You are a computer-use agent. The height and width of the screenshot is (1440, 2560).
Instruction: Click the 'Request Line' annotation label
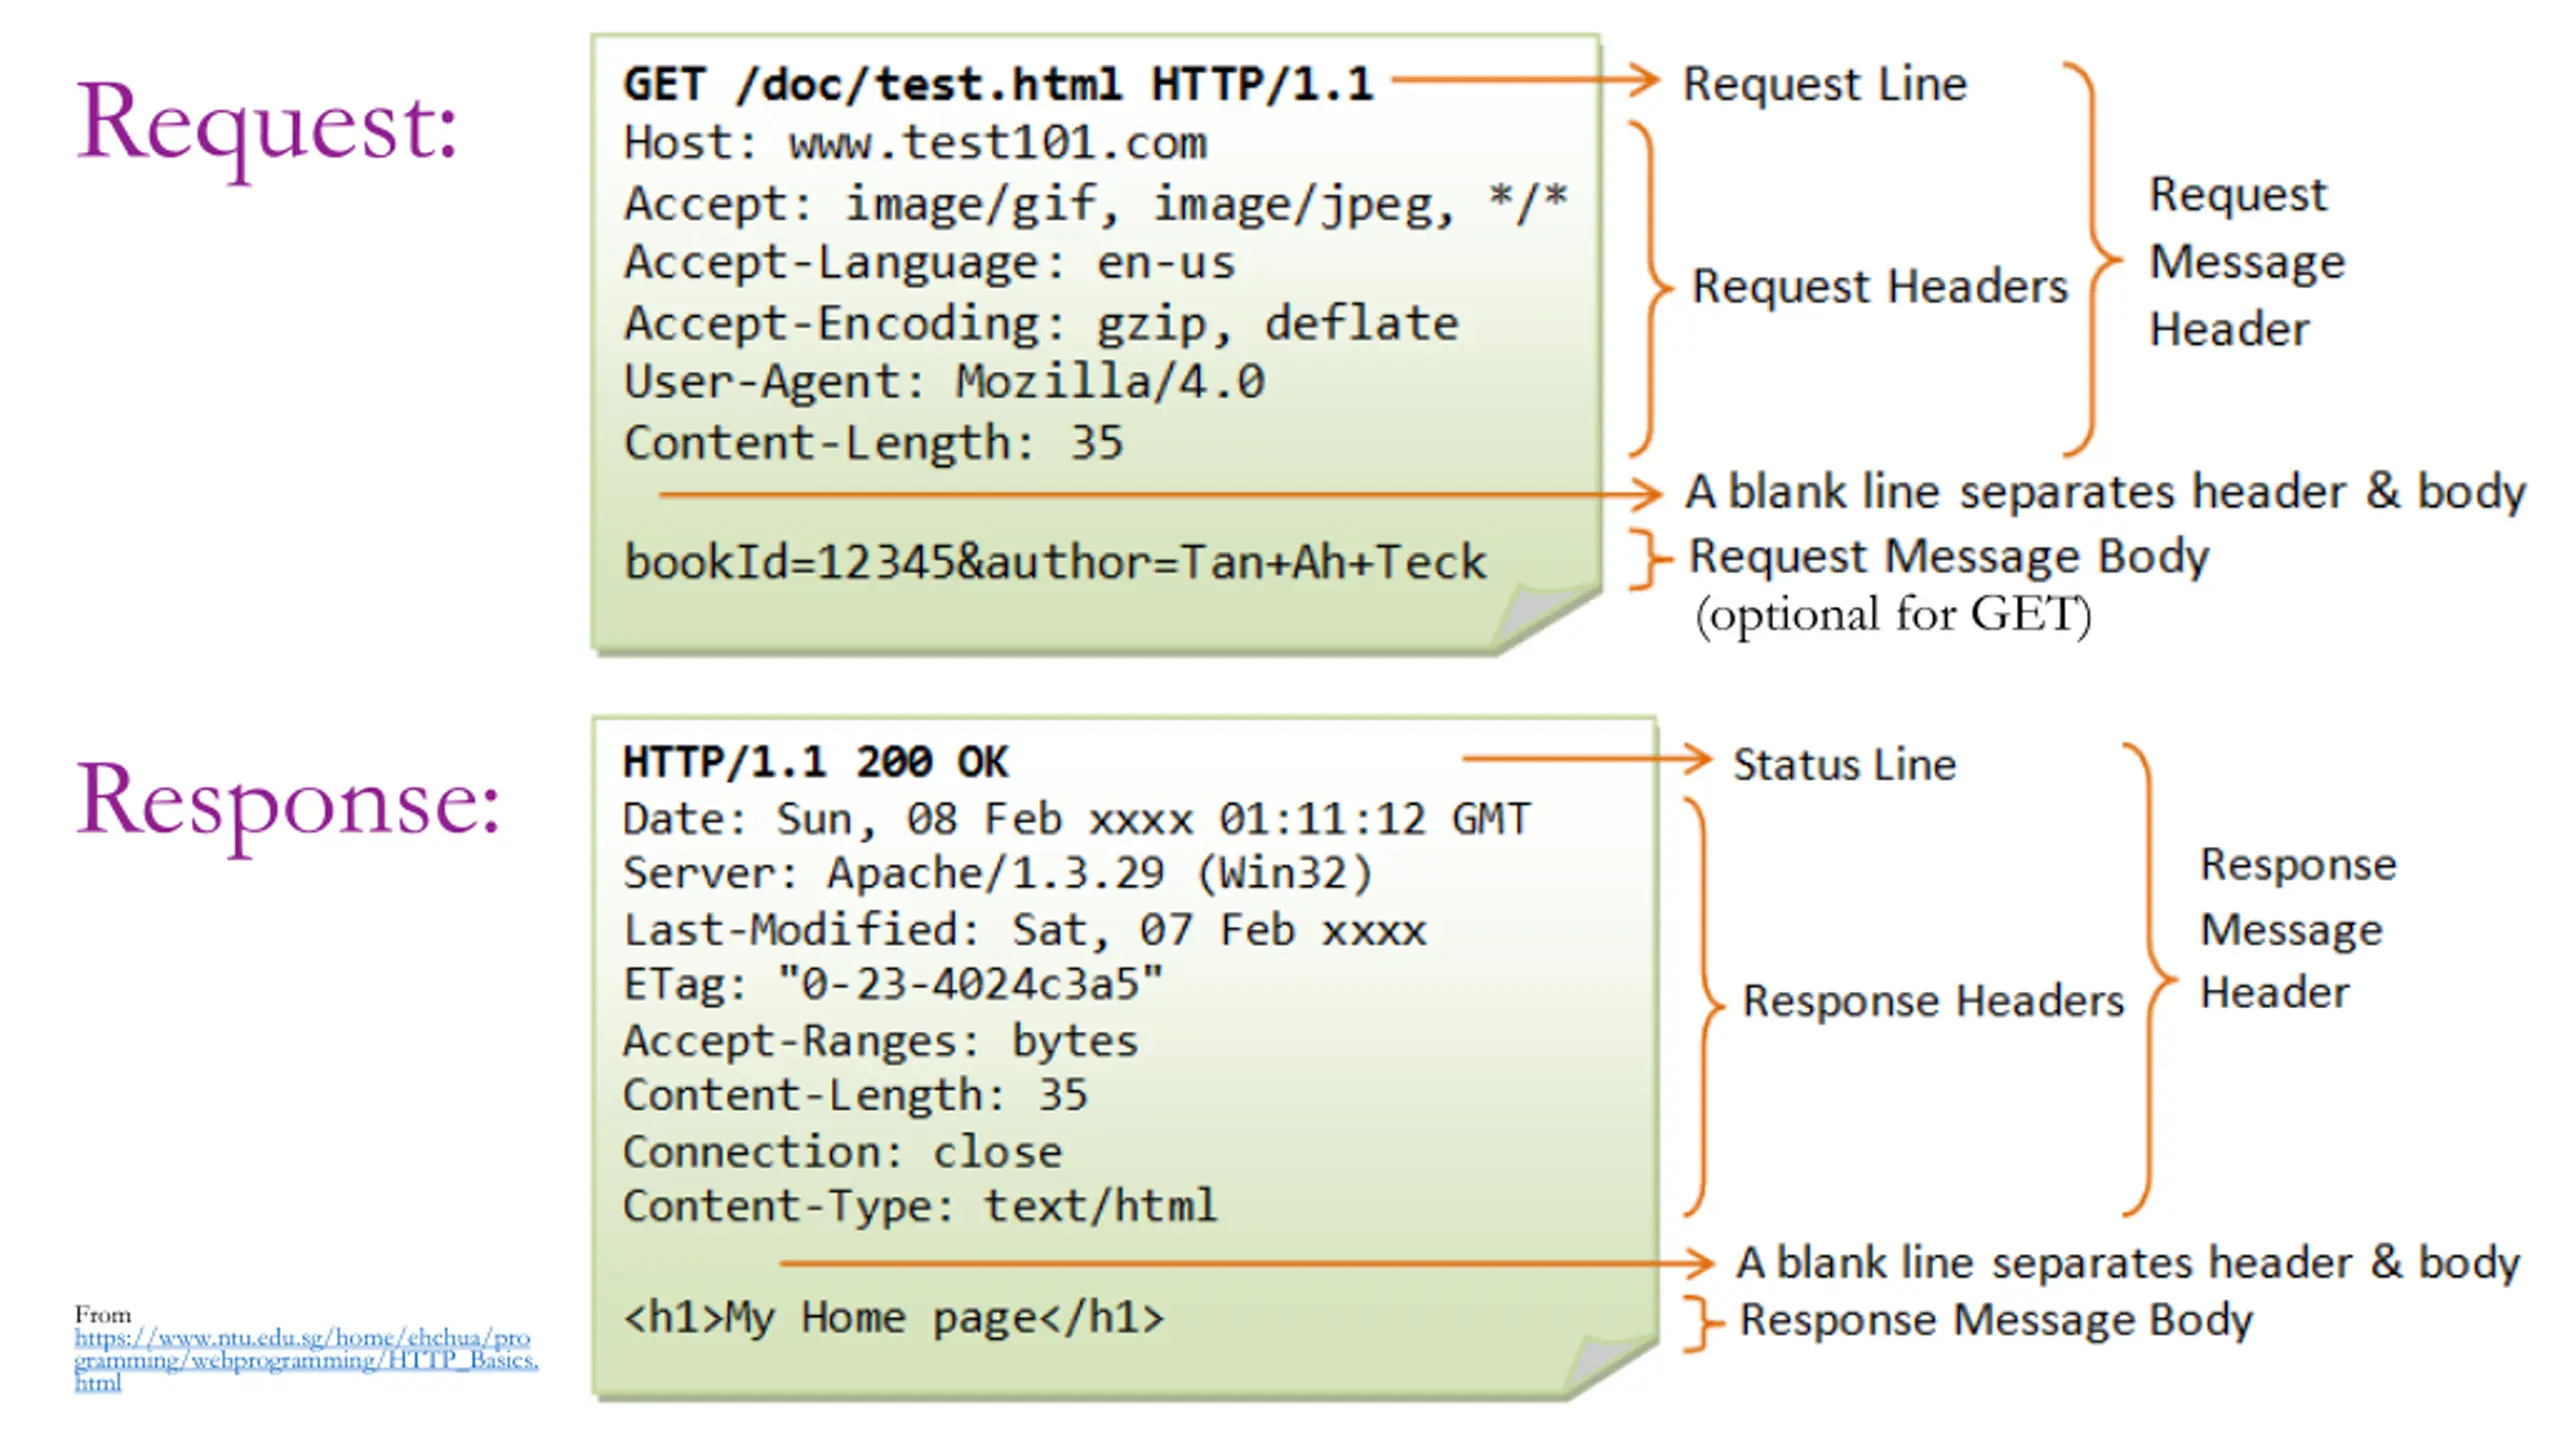point(1824,84)
